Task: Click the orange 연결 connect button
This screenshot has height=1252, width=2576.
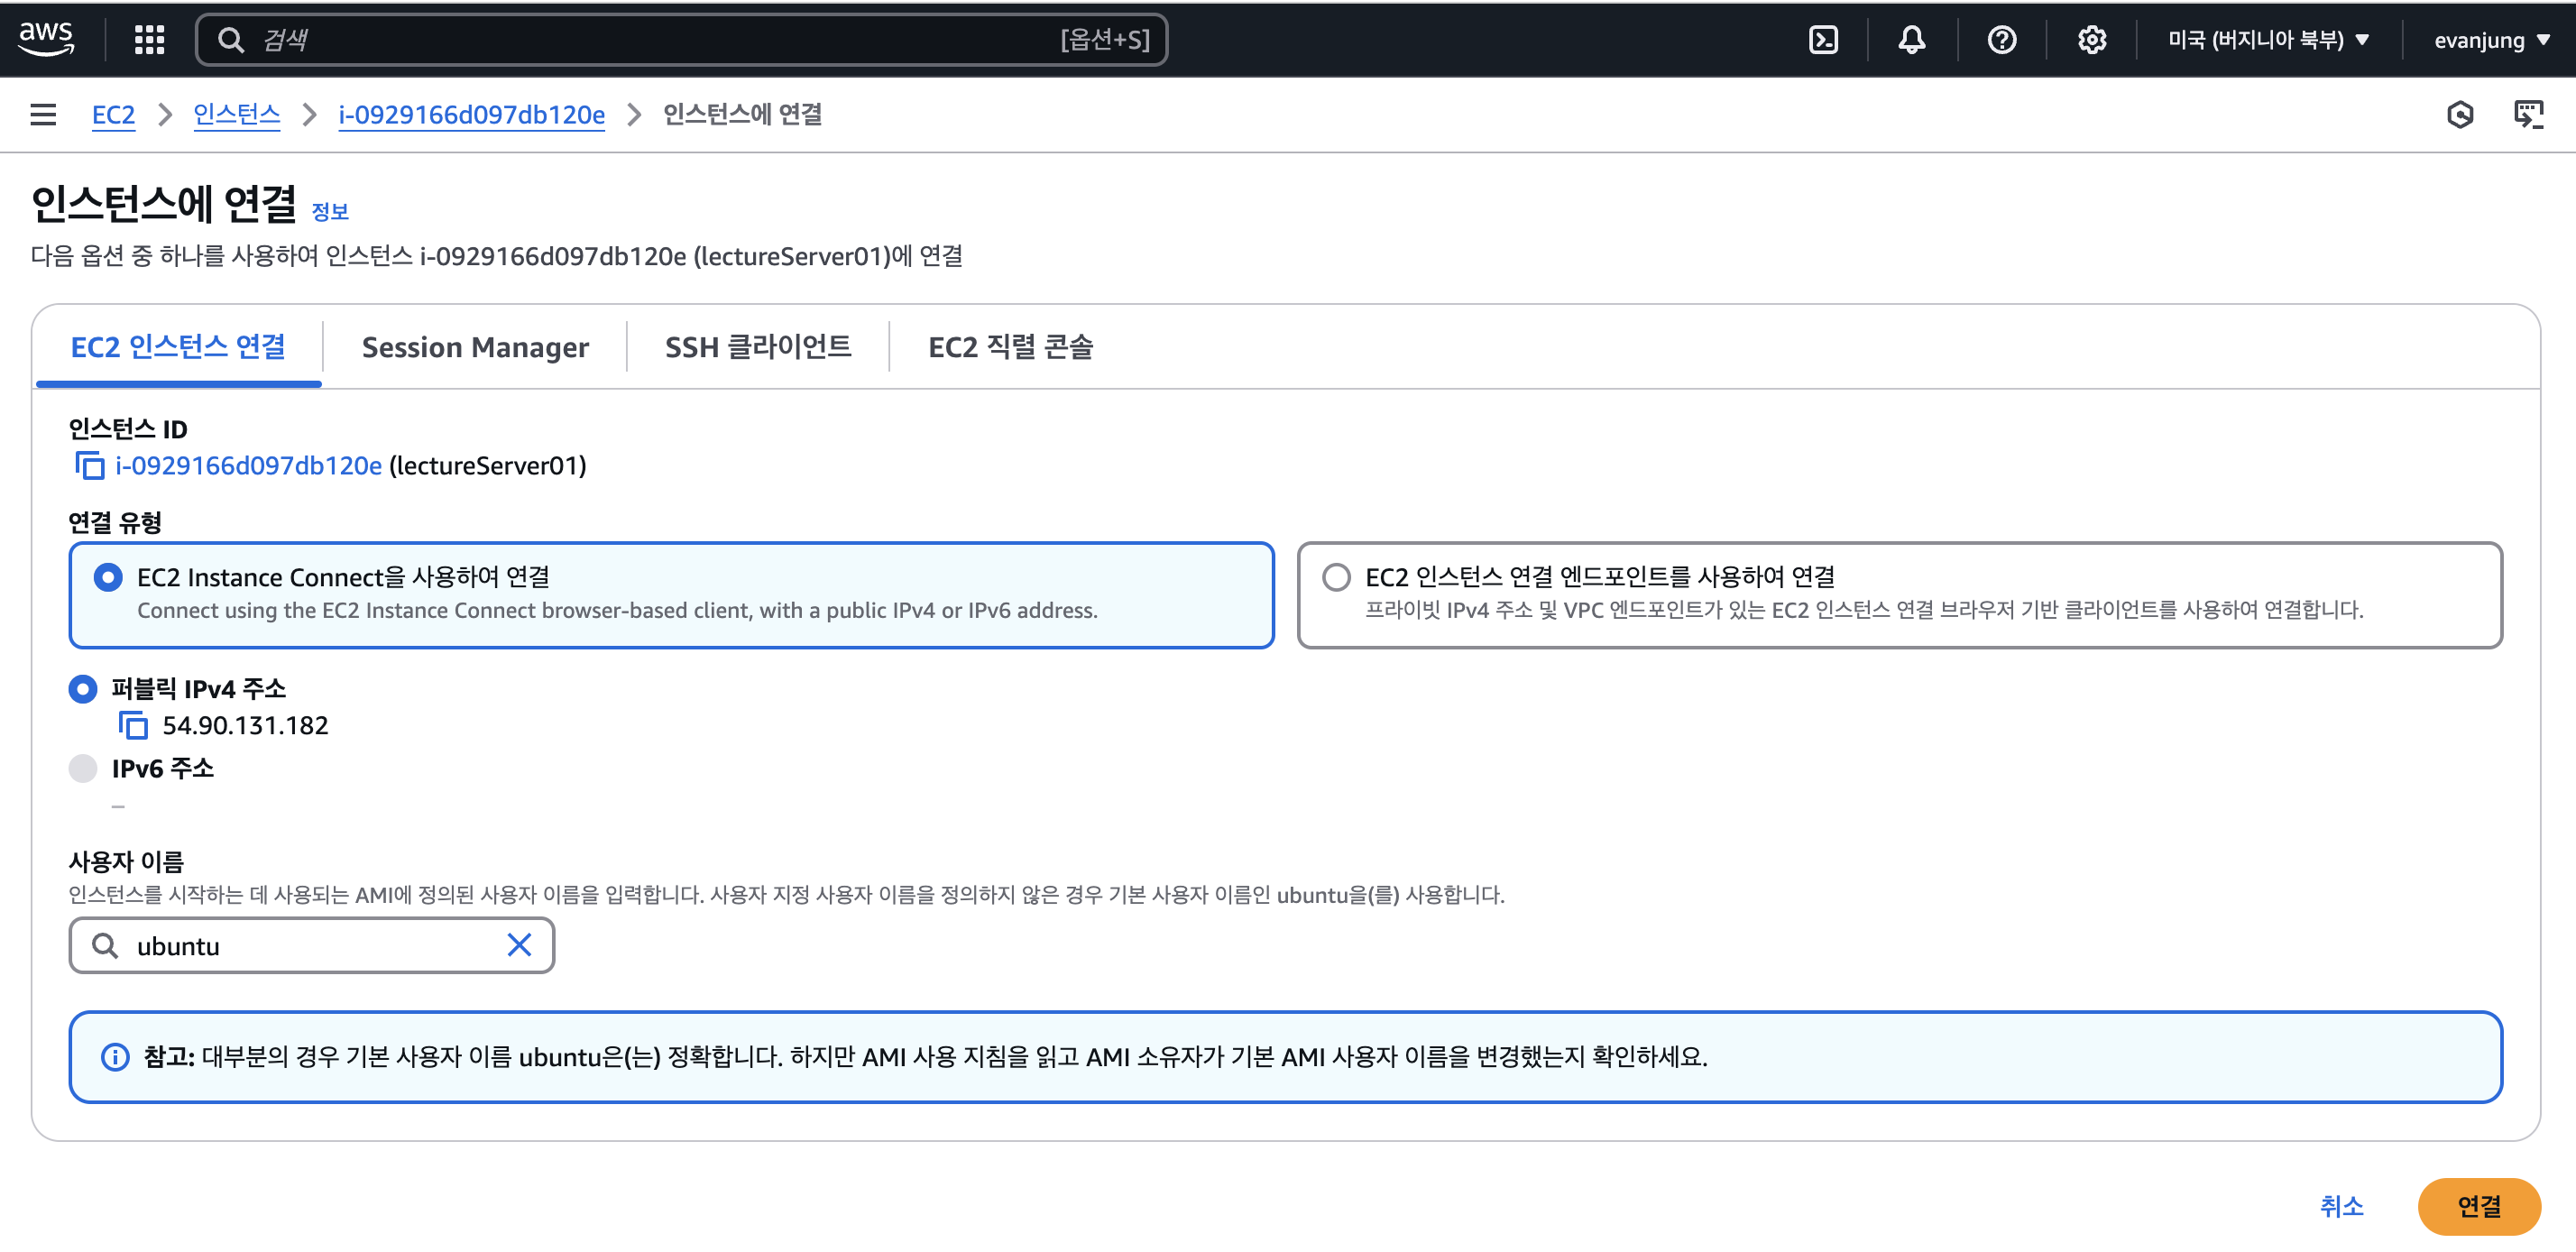Action: coord(2478,1206)
